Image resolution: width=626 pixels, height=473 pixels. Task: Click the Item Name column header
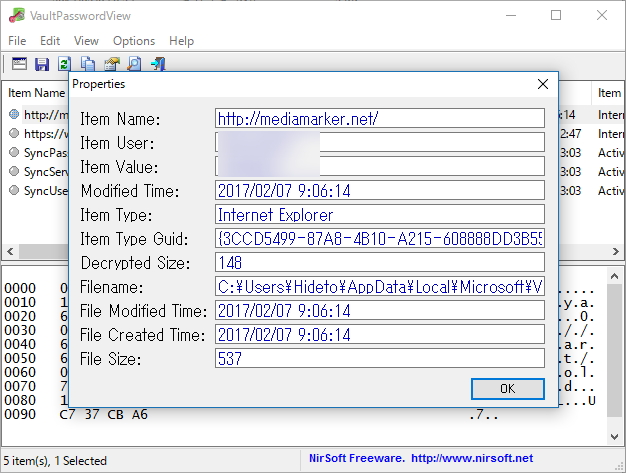(x=36, y=93)
